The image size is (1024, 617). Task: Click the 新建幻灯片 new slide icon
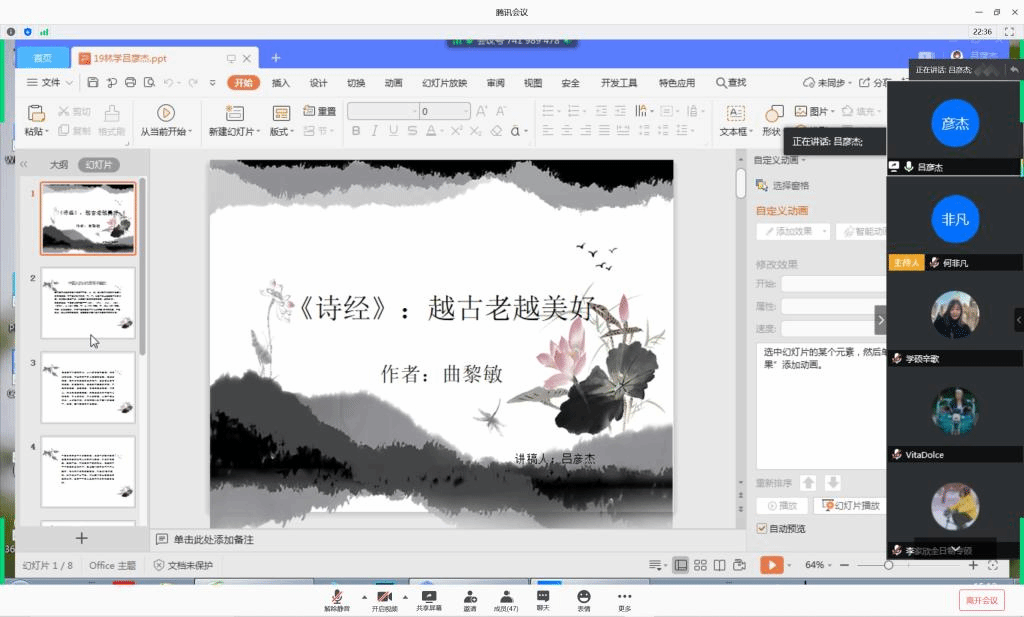click(x=234, y=113)
